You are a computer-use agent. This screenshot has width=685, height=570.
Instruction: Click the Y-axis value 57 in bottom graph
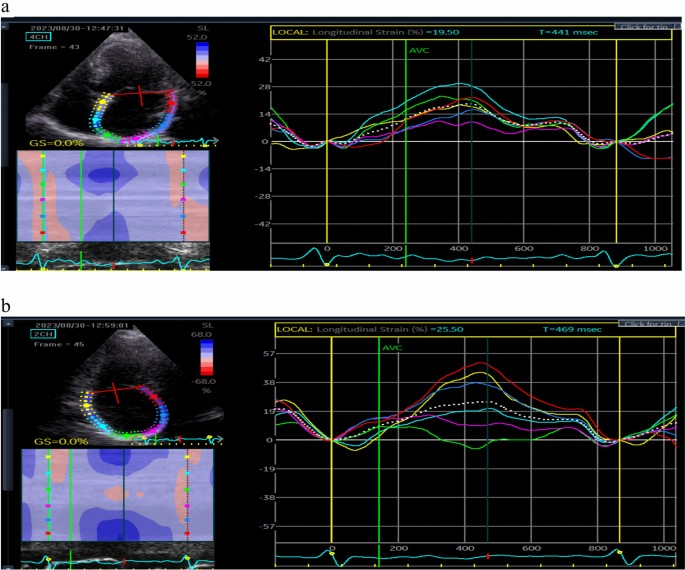(269, 353)
